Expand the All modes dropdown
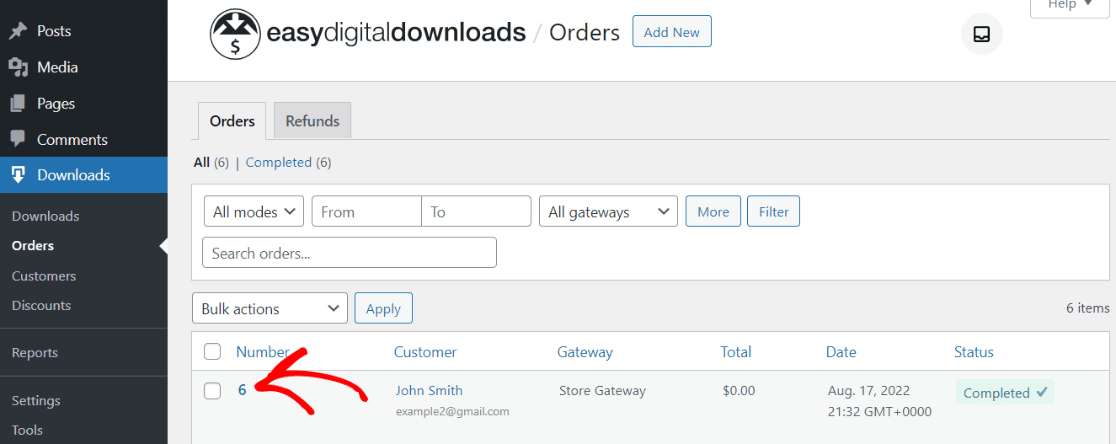This screenshot has width=1116, height=444. pos(254,212)
